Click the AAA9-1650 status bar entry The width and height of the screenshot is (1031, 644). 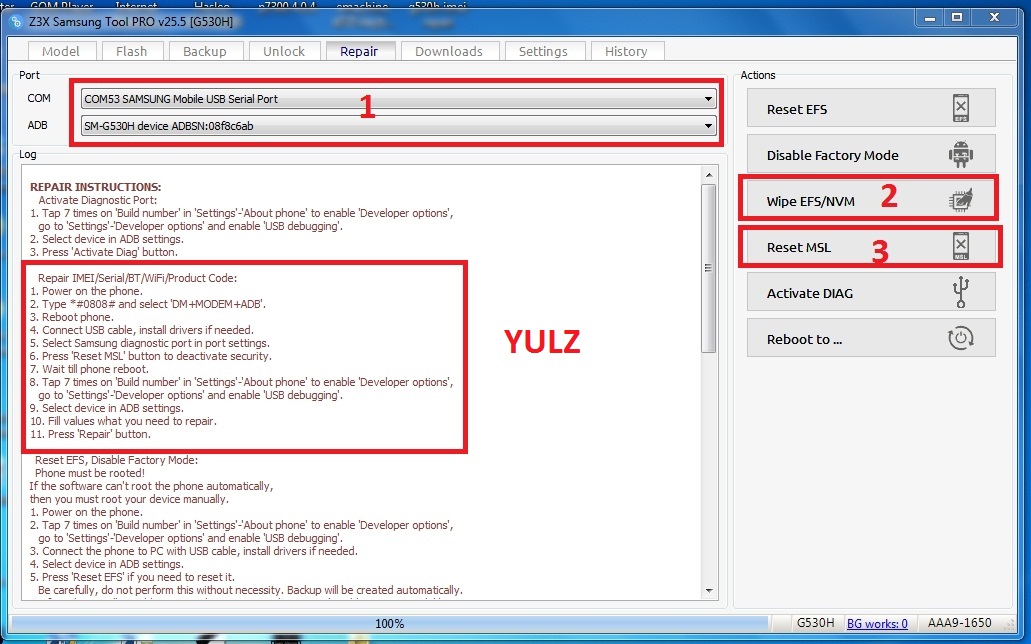point(959,623)
